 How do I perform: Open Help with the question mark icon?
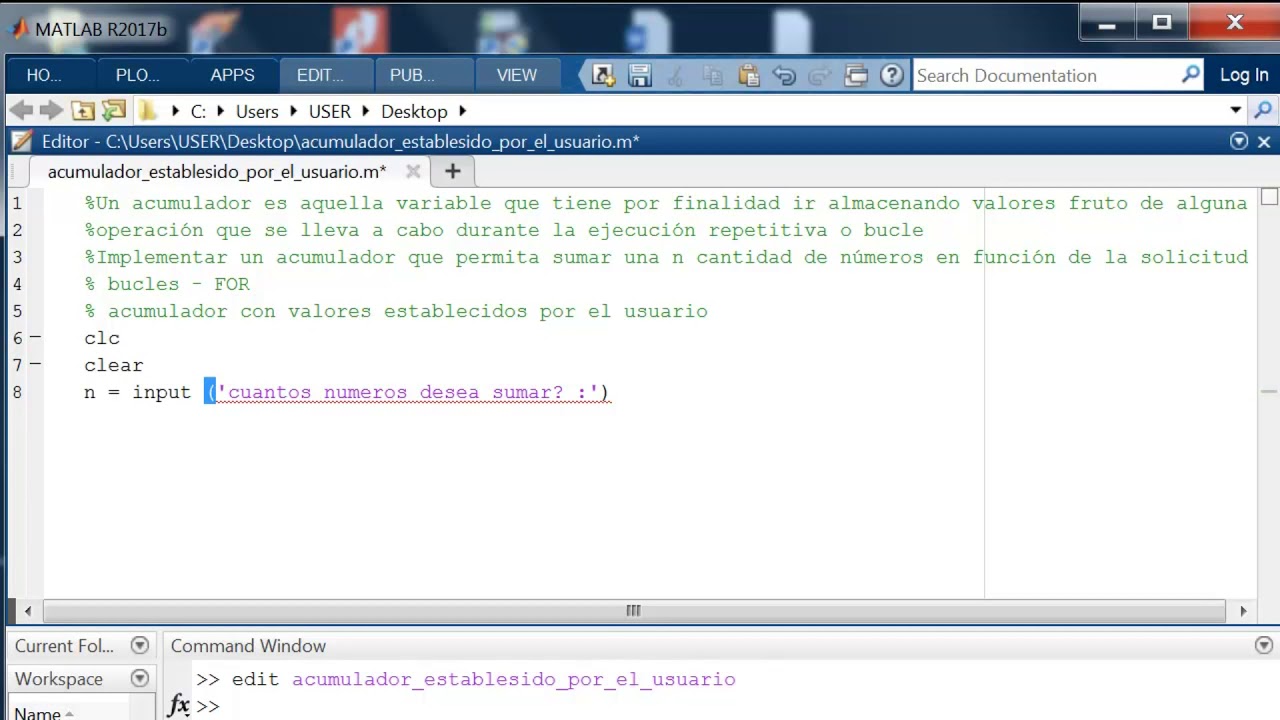[x=892, y=75]
